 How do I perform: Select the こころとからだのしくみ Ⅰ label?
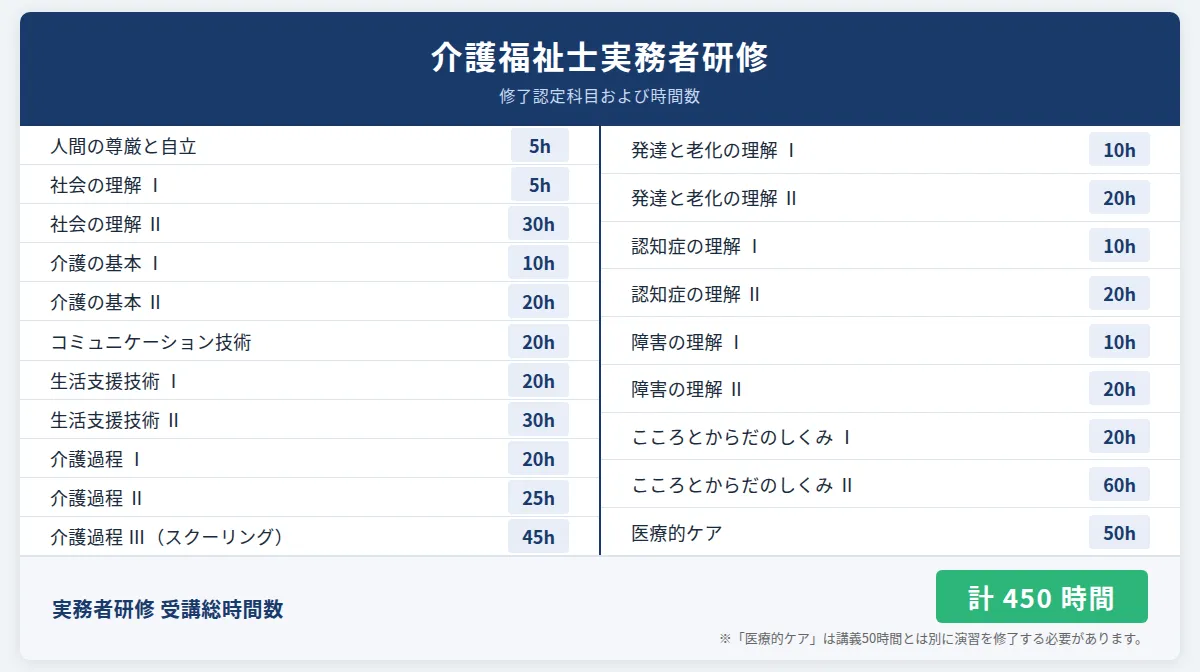click(x=741, y=437)
